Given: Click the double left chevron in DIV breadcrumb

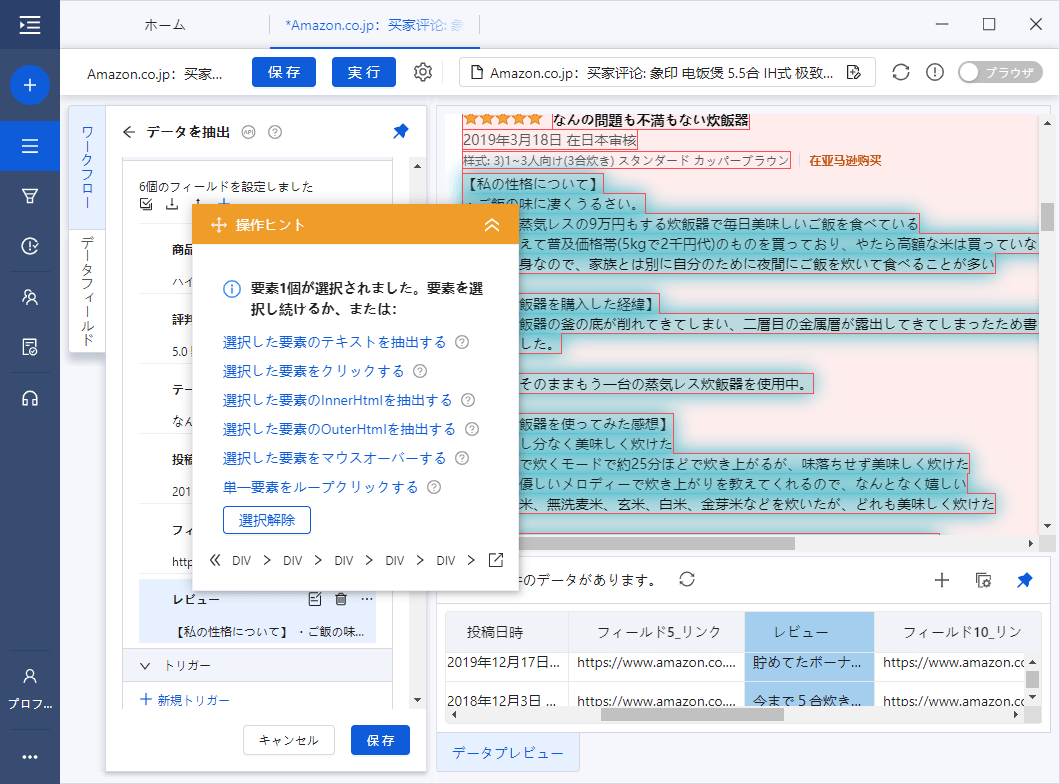Looking at the screenshot, I should [x=215, y=560].
